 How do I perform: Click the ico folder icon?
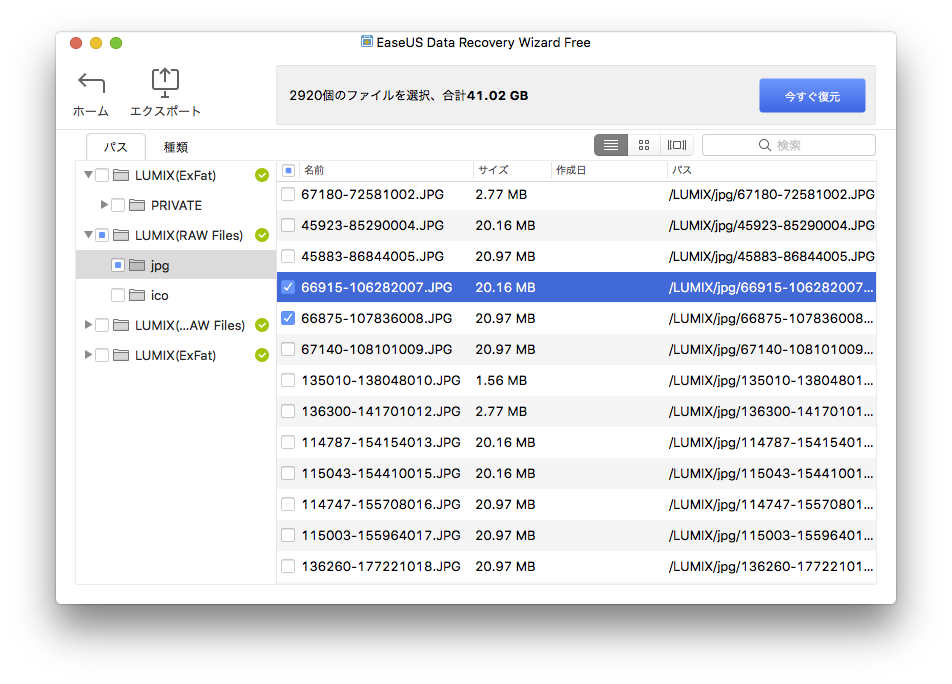[137, 295]
